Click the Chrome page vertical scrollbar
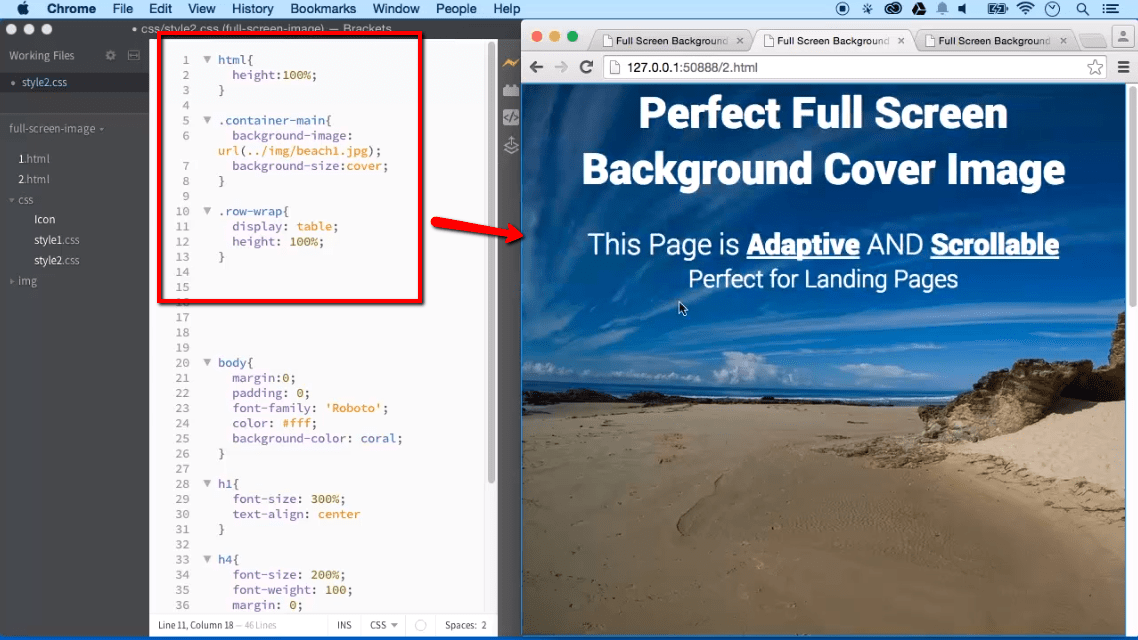This screenshot has height=640, width=1138. pyautogui.click(x=1131, y=196)
